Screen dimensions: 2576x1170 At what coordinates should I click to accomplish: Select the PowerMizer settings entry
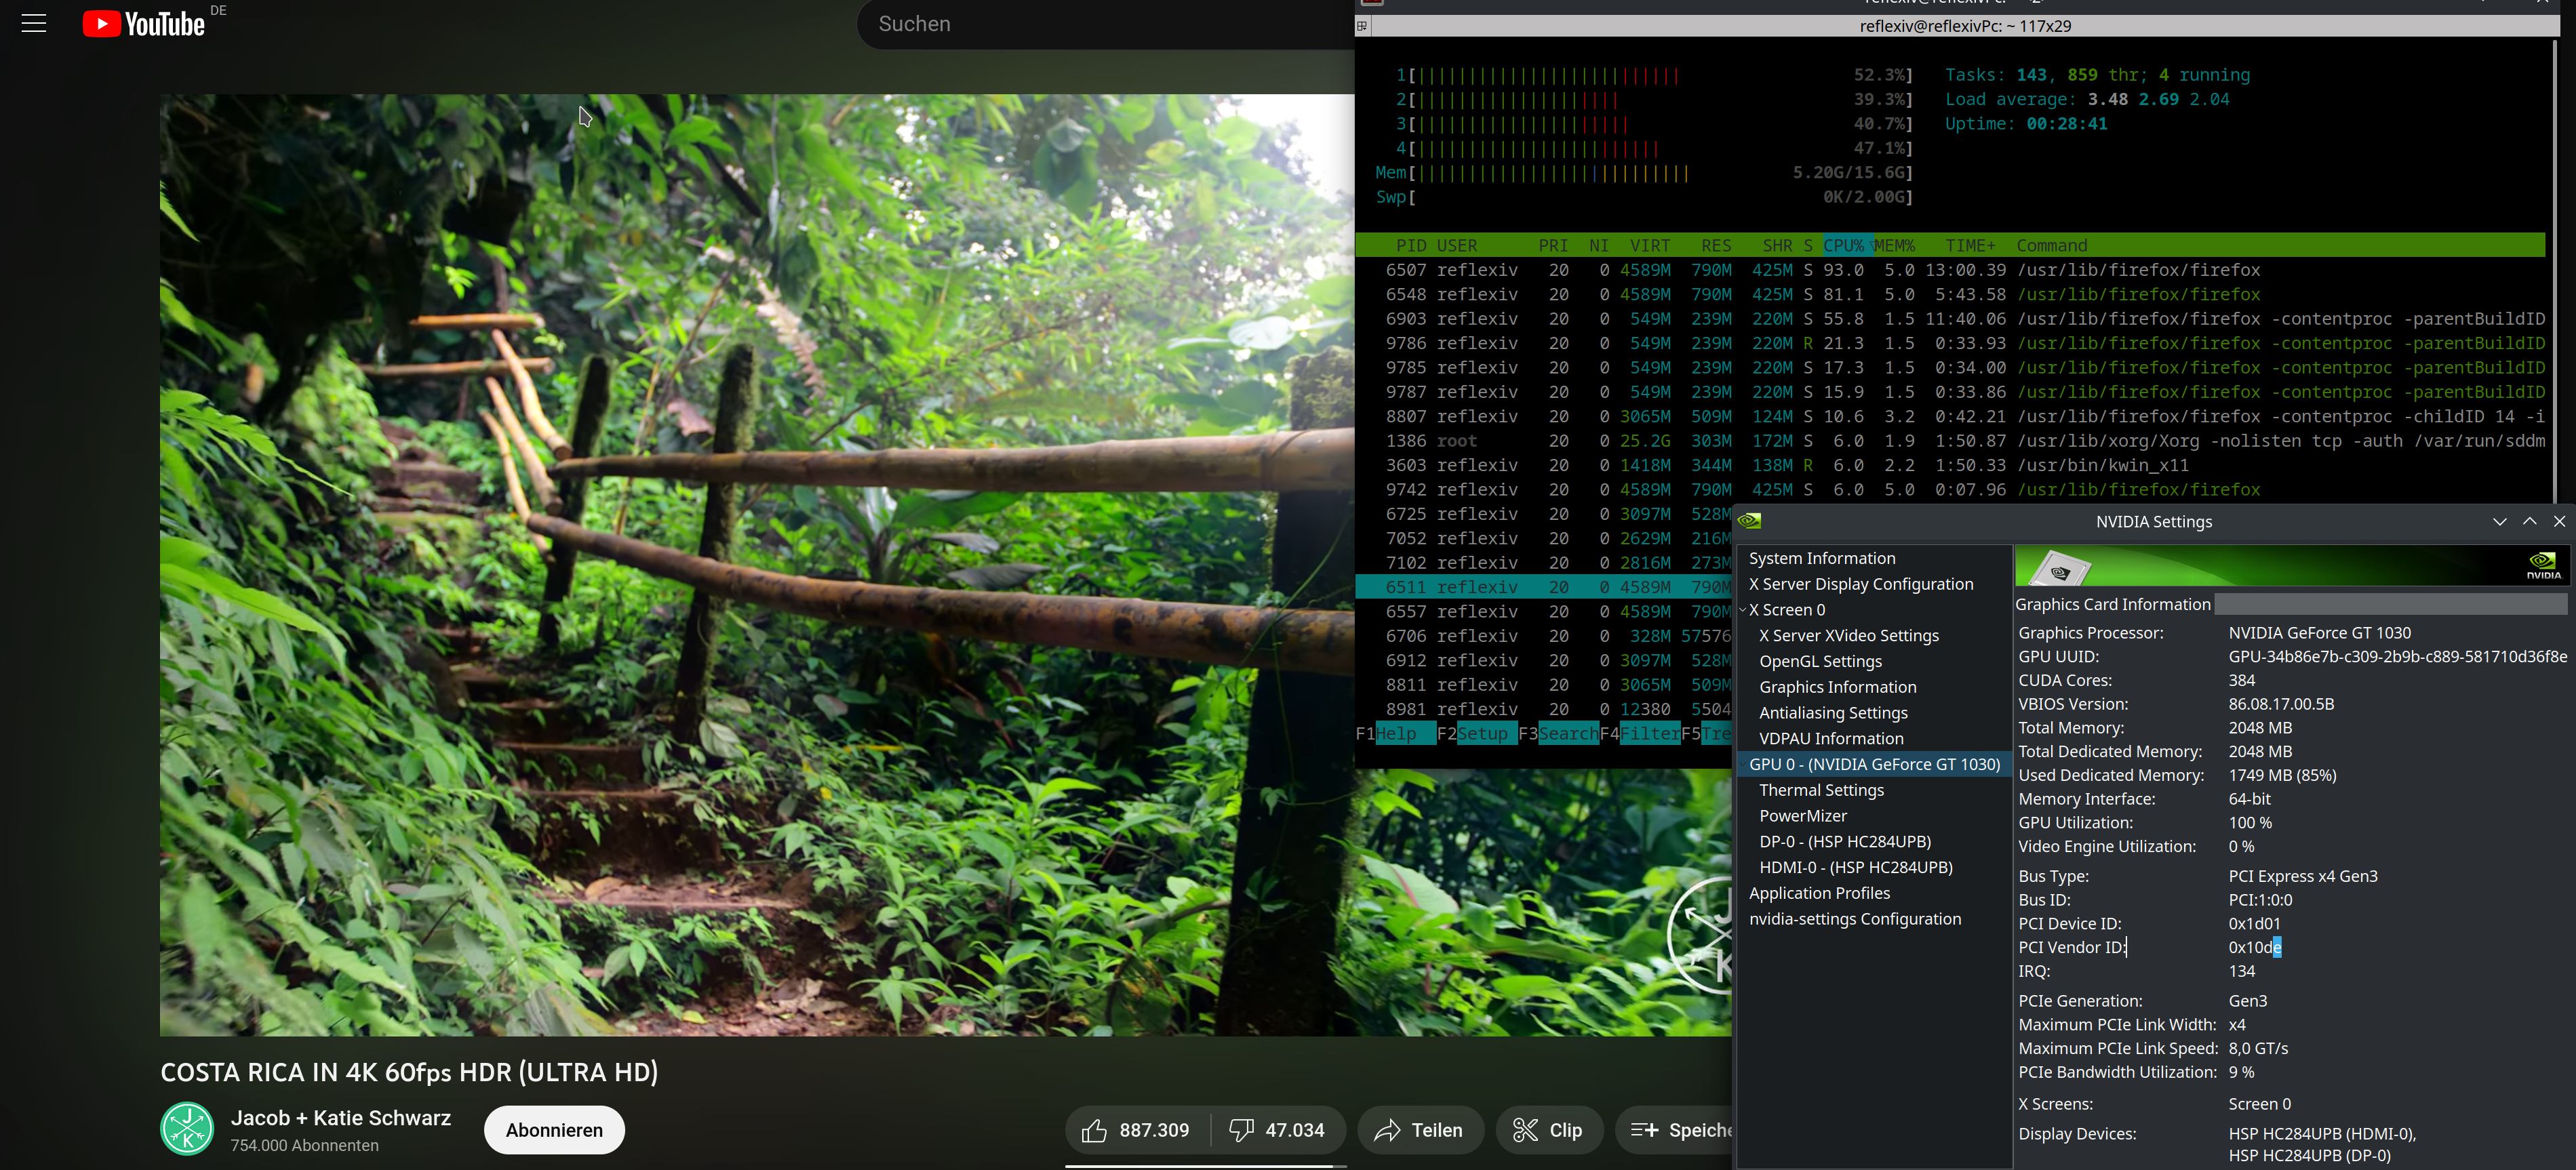point(1802,816)
